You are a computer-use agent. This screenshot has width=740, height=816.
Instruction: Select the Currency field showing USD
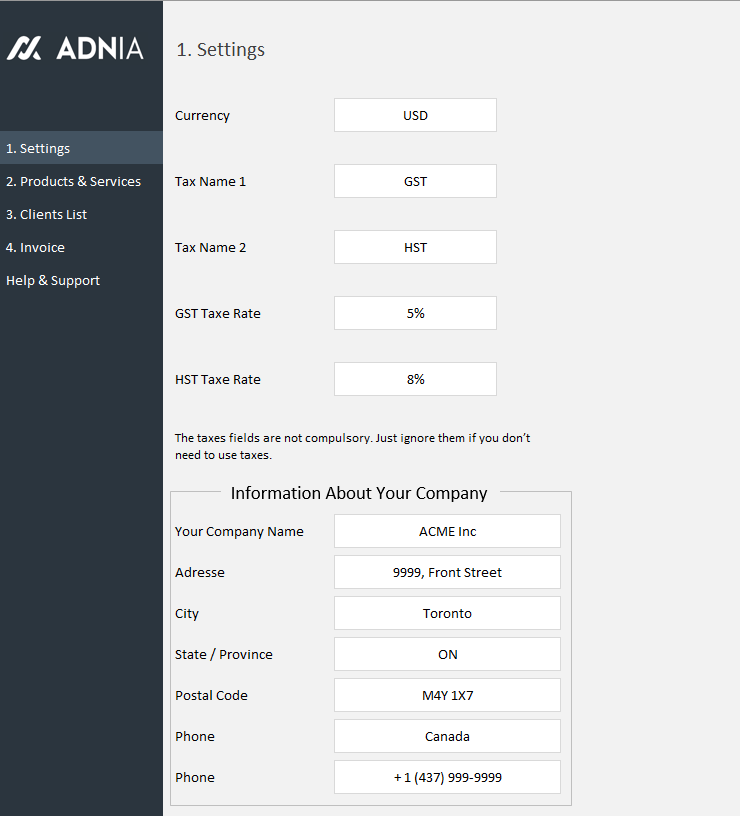pos(415,115)
